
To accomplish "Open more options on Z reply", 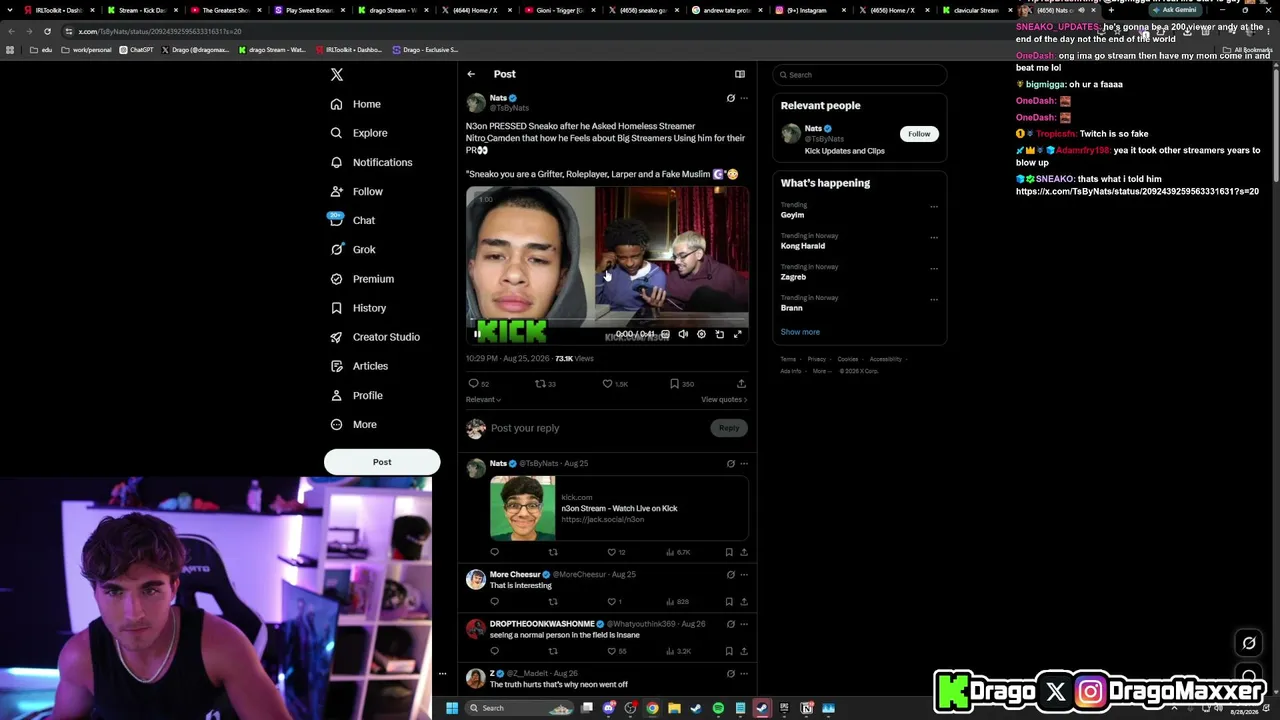I will point(744,674).
